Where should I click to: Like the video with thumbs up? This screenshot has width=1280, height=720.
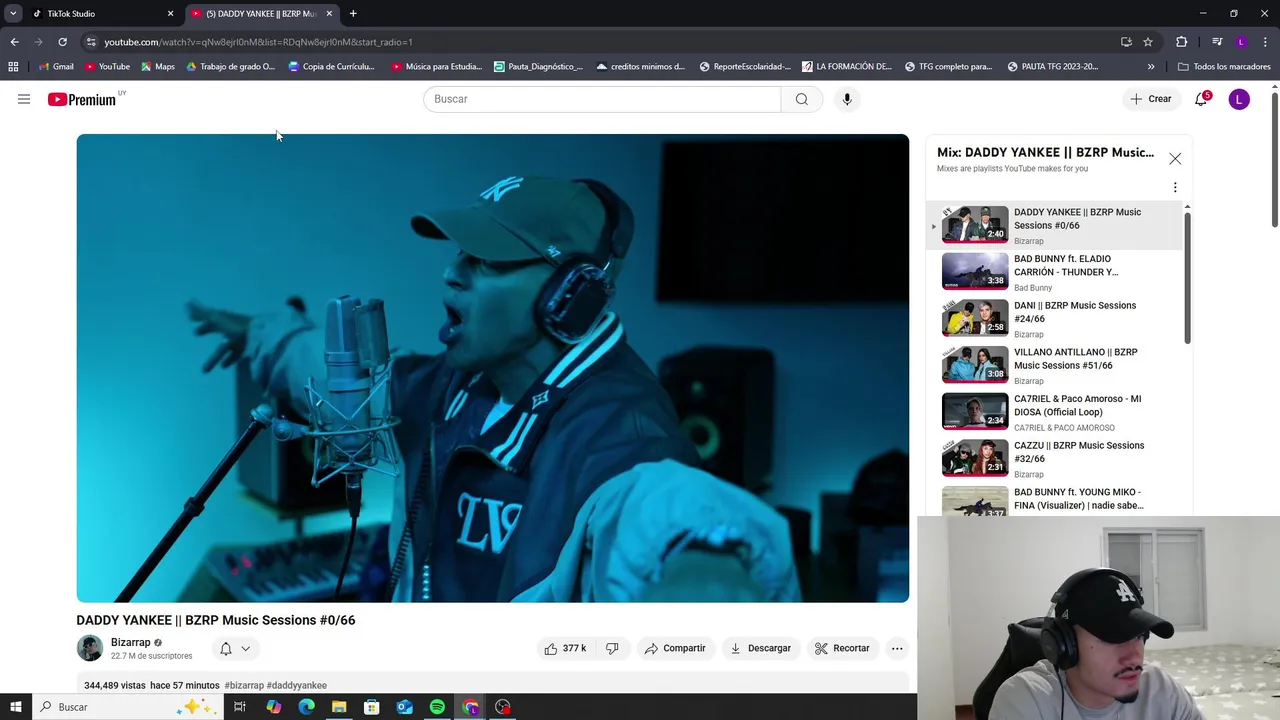(565, 648)
